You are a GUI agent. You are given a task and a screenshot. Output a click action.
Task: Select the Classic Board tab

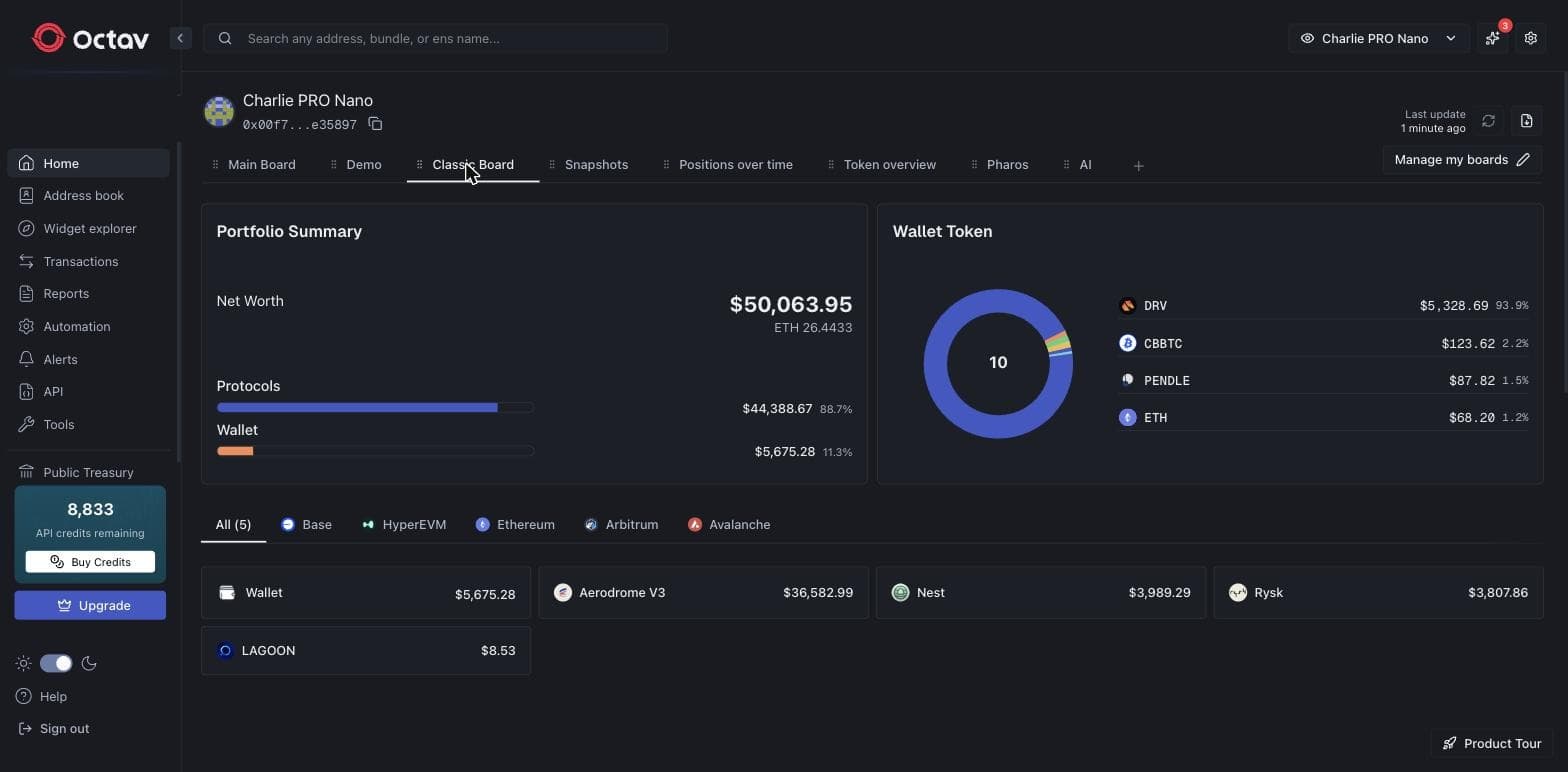click(x=472, y=165)
